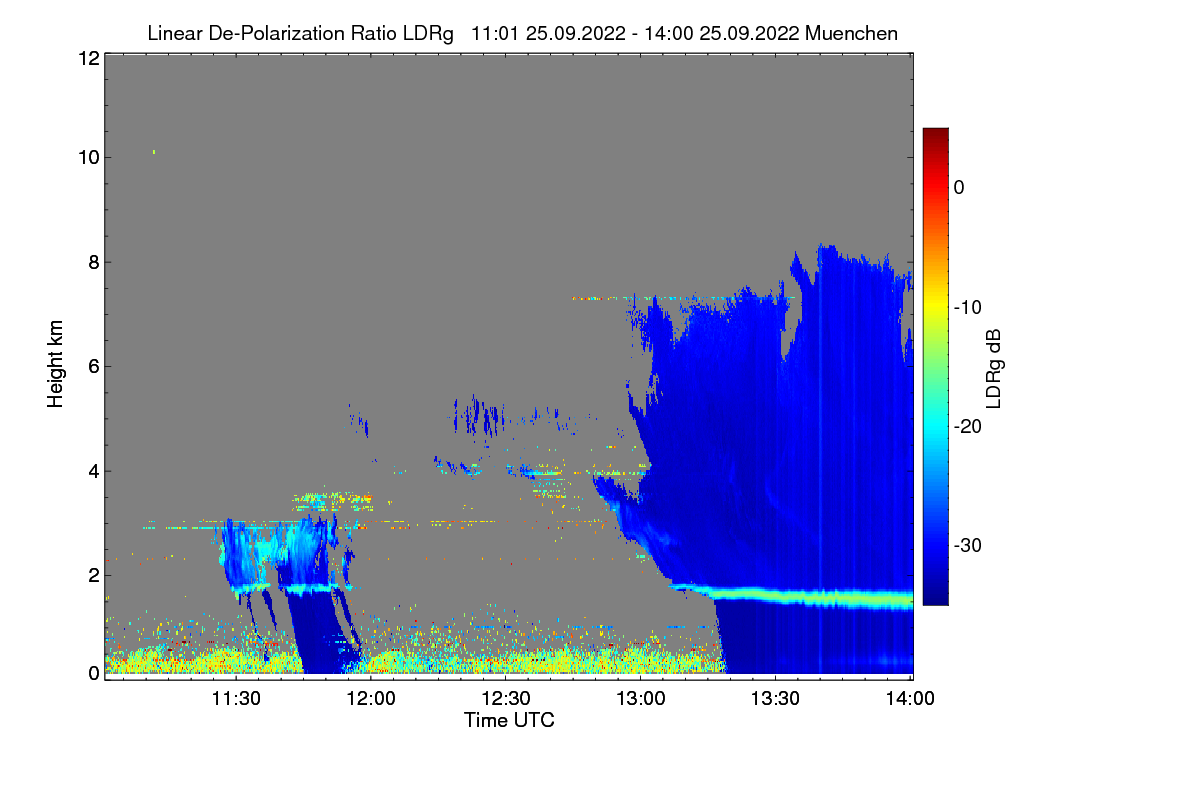Click the 12:30 time tick label
Viewport: 1200px width, 800px height.
pyautogui.click(x=506, y=699)
